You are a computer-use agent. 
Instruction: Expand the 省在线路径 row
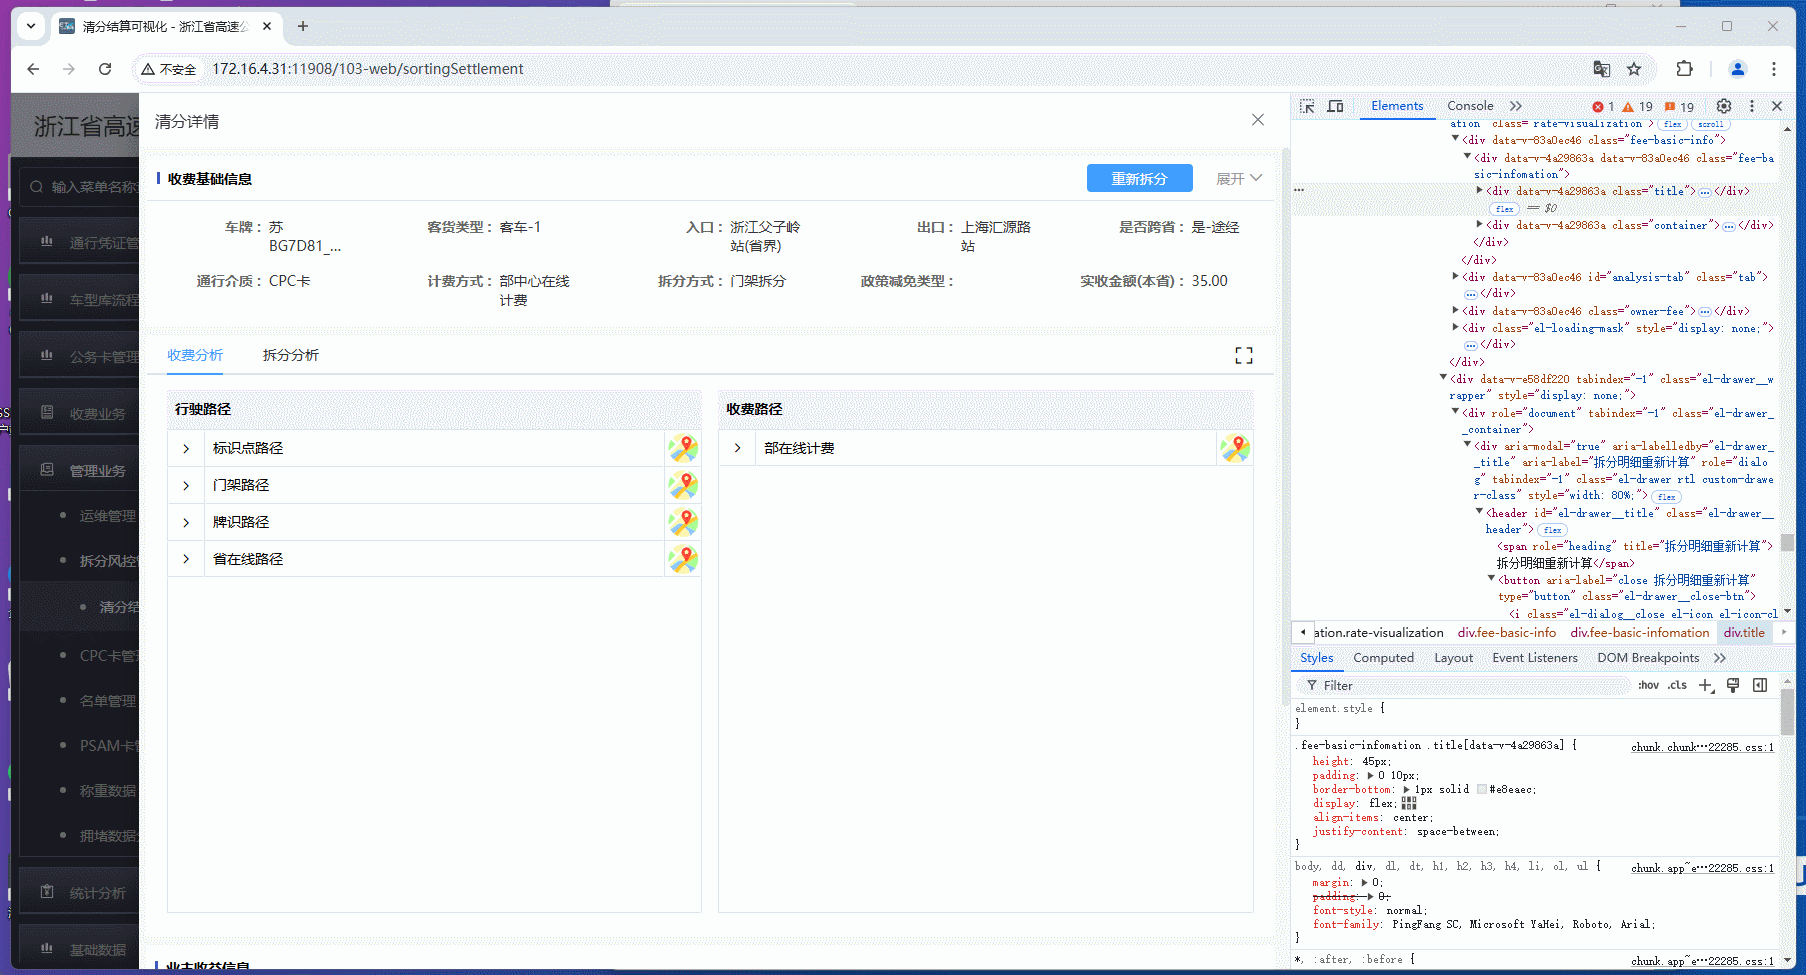186,560
